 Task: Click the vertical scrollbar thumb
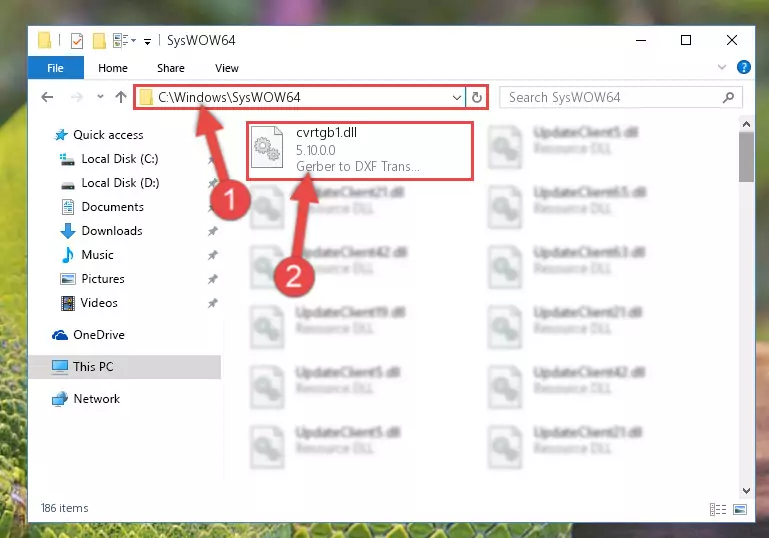click(x=746, y=157)
